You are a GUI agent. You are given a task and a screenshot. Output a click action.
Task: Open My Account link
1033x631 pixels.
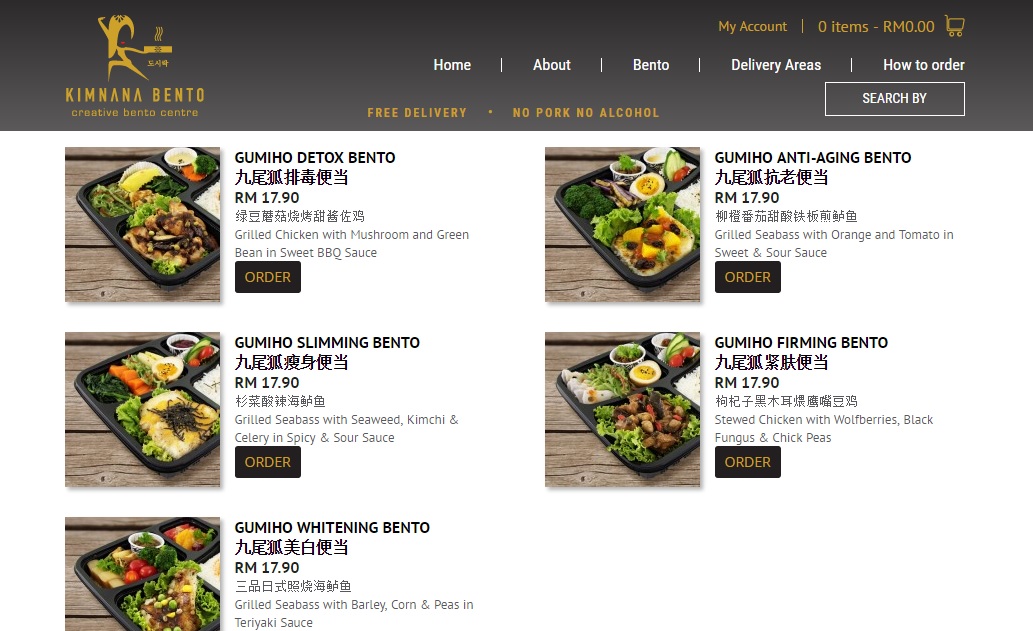point(752,26)
